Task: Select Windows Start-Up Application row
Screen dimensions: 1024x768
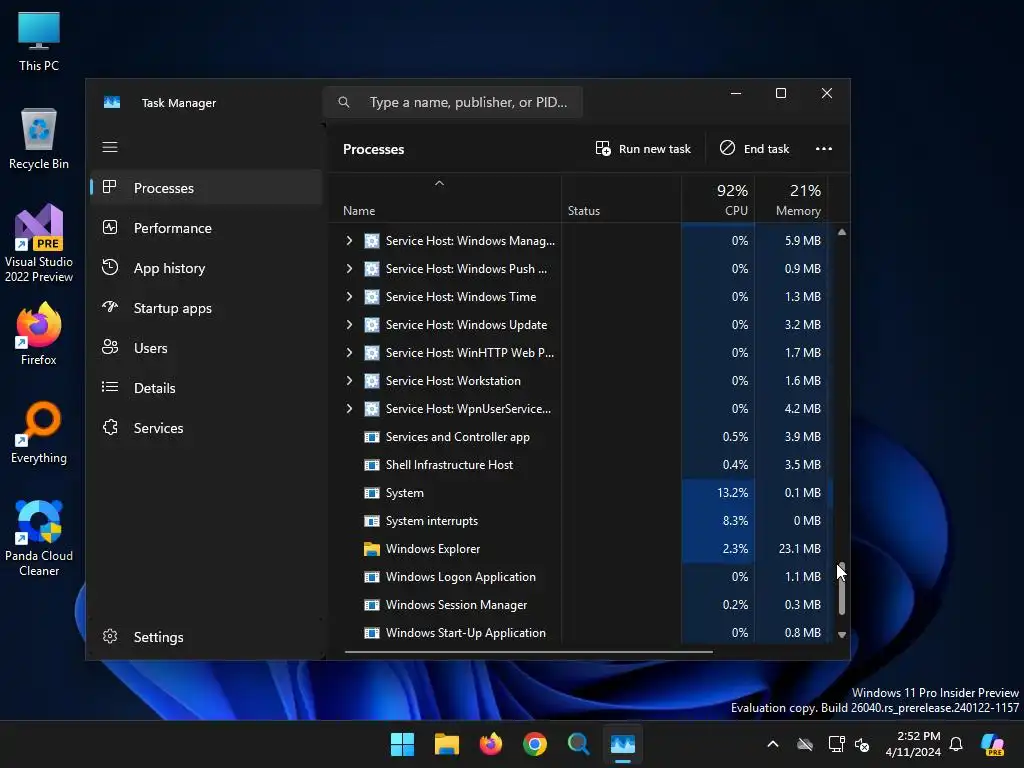Action: click(x=580, y=632)
